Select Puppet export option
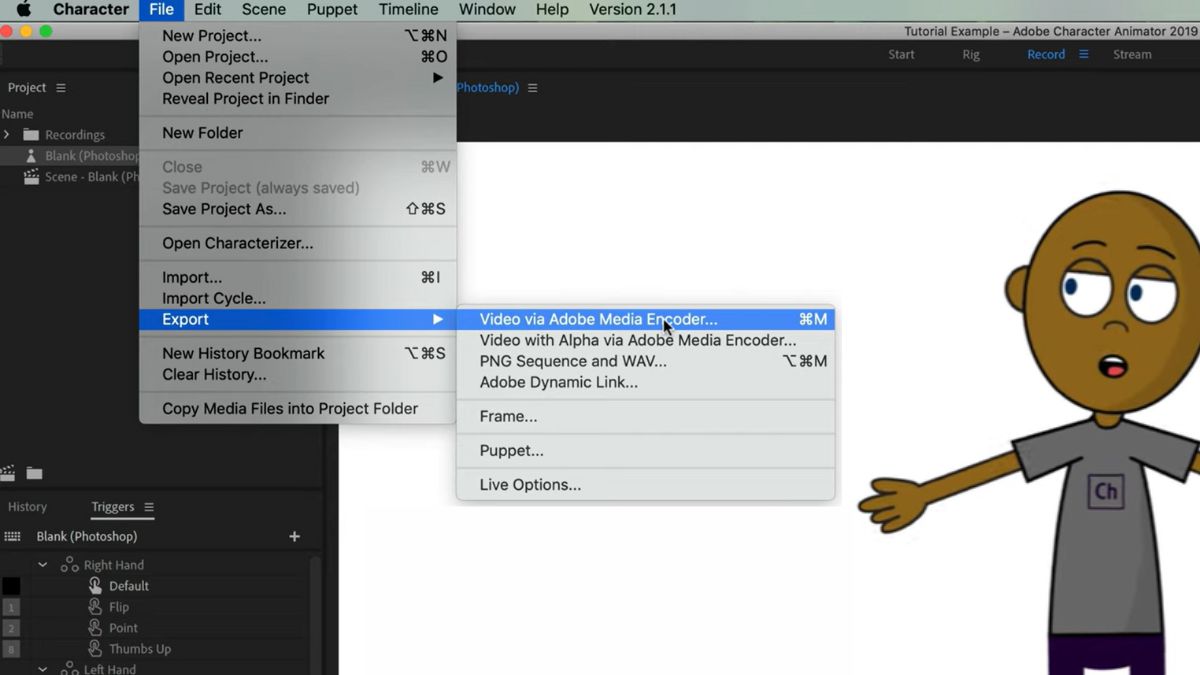Screen dimensions: 1200x675 pyautogui.click(x=645, y=451)
